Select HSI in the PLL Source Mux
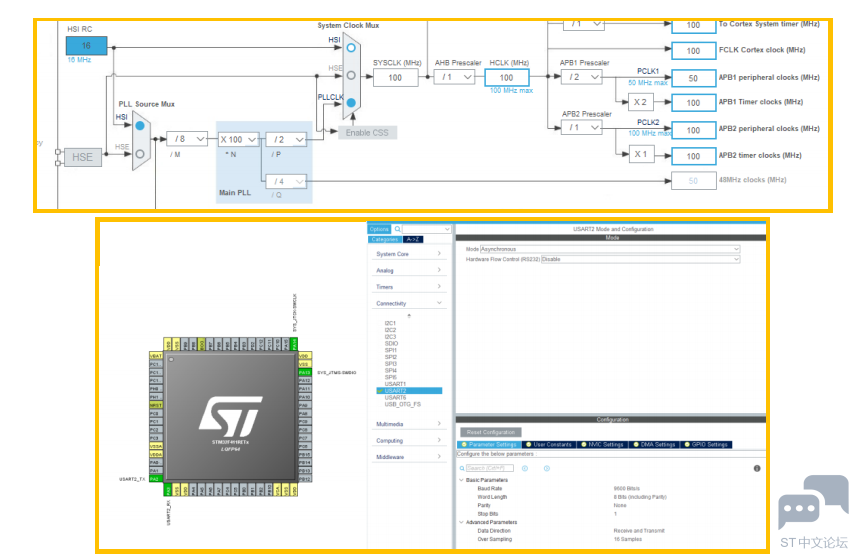Screen dimensions: 857x558 (x=140, y=126)
